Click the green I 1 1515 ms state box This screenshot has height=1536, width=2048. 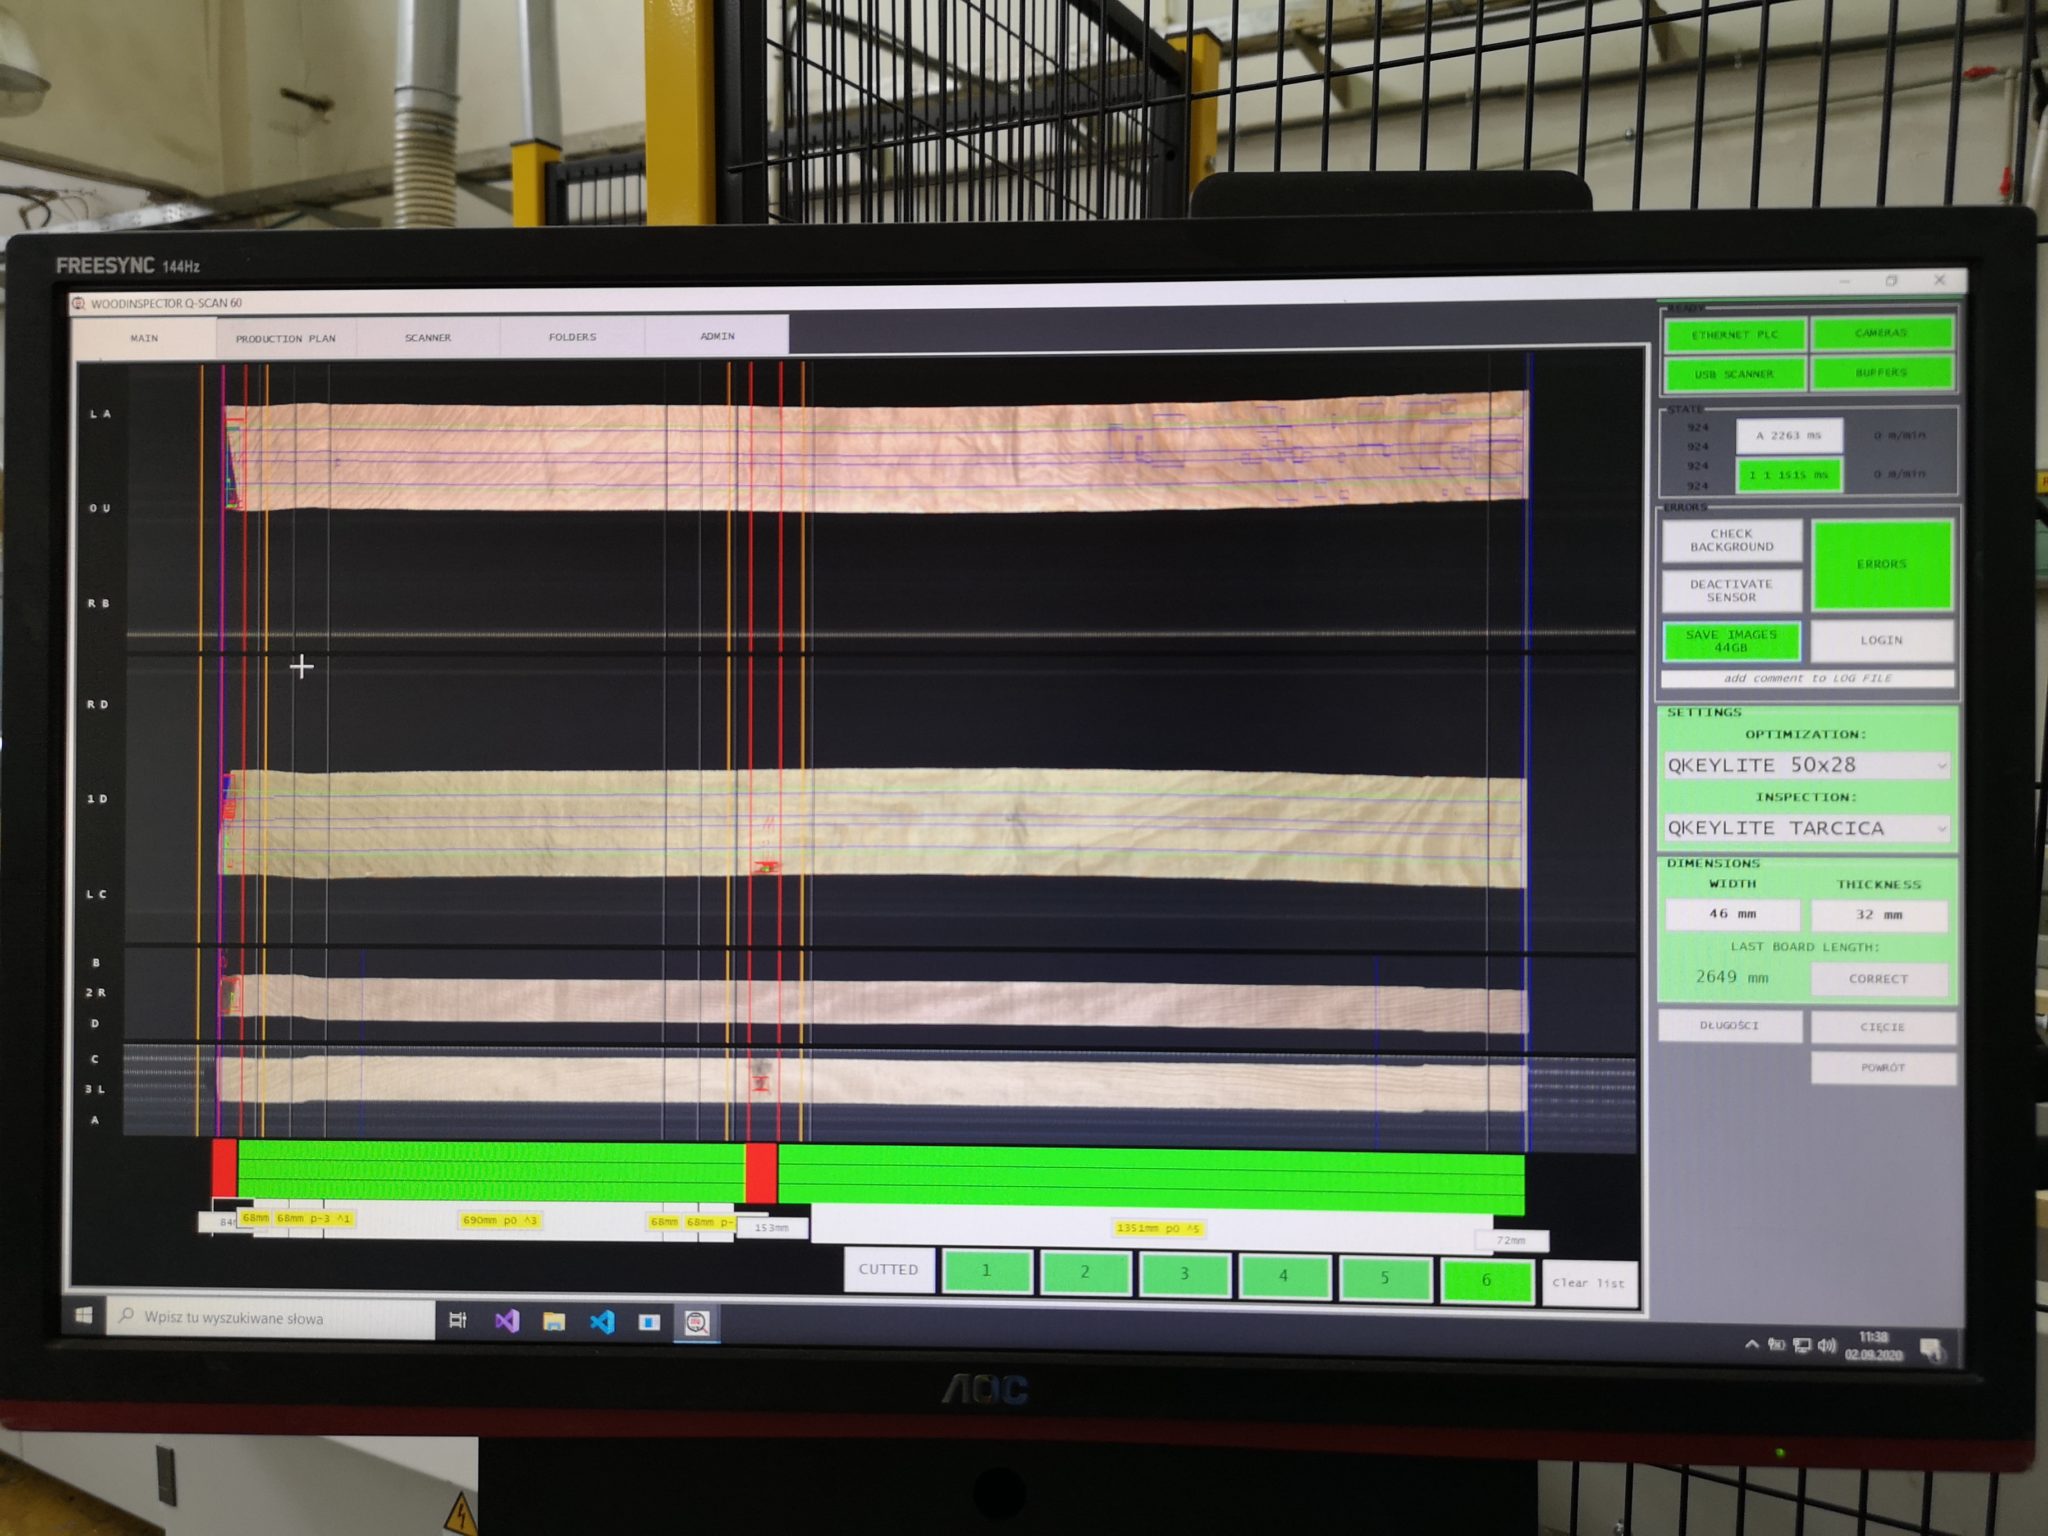pos(1789,475)
